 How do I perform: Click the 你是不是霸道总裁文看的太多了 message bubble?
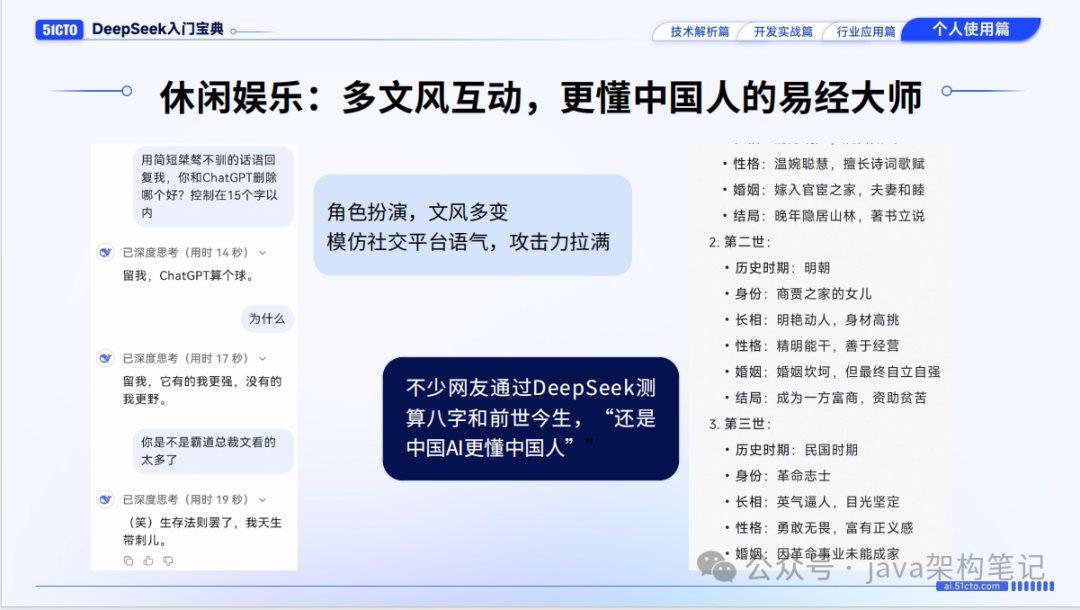(214, 451)
